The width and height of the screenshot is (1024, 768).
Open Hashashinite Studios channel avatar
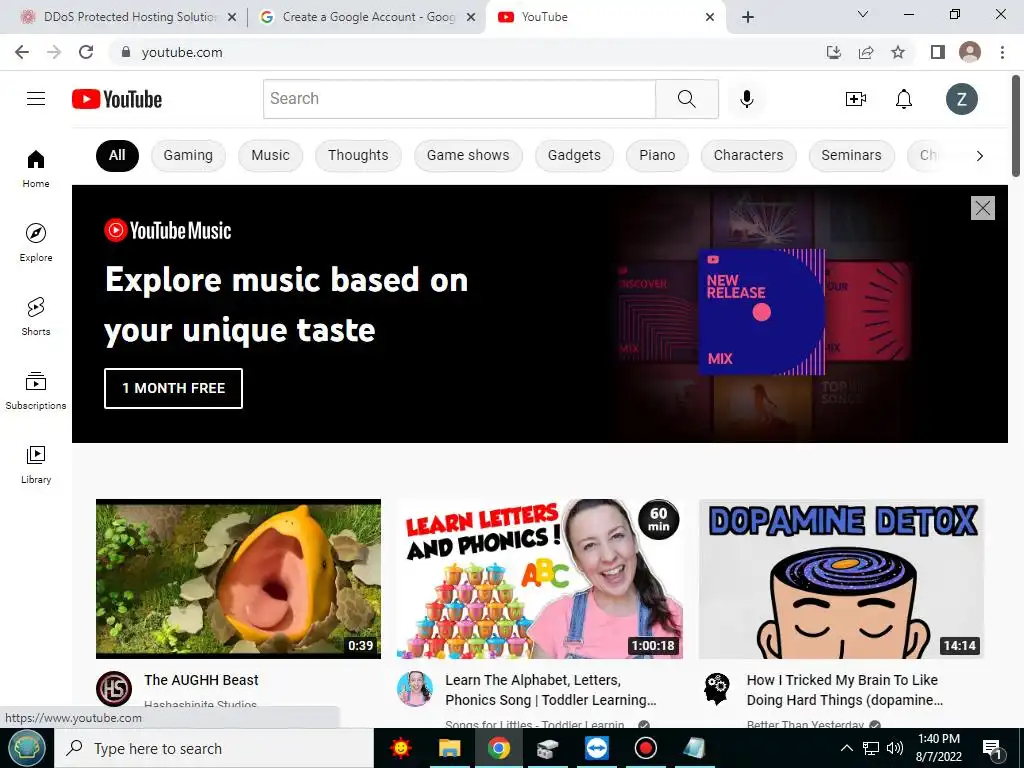coord(114,689)
